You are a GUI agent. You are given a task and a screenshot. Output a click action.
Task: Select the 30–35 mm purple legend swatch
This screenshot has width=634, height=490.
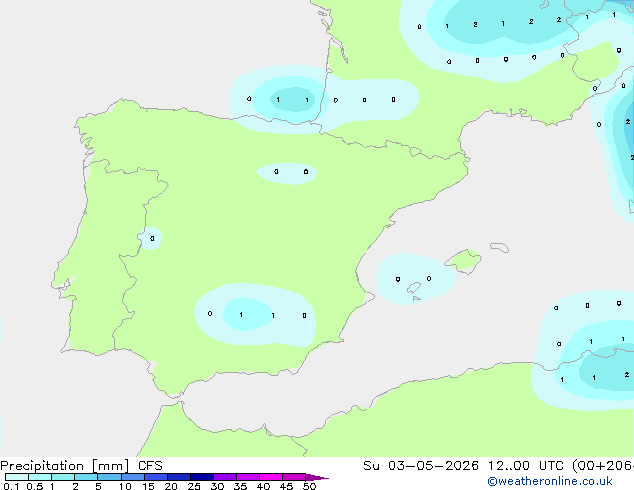[225, 477]
